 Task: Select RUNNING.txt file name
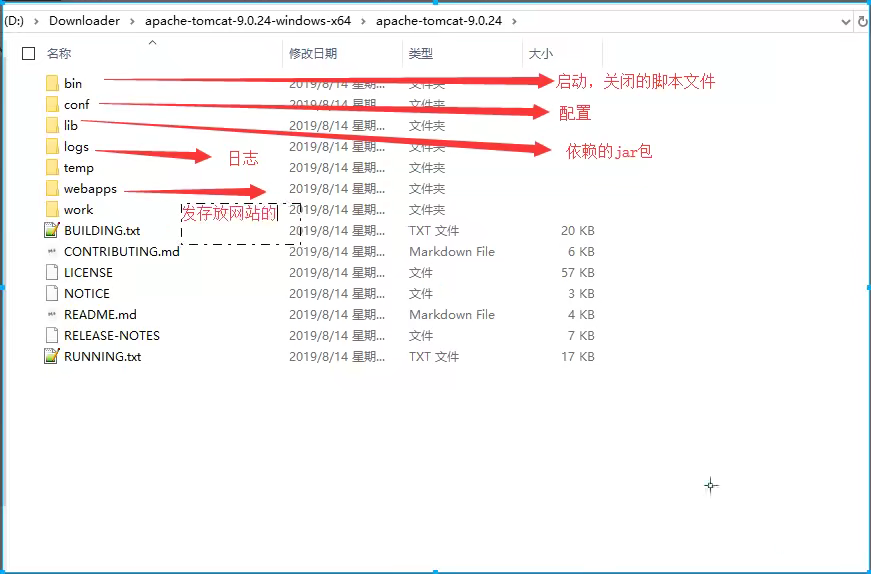[103, 356]
